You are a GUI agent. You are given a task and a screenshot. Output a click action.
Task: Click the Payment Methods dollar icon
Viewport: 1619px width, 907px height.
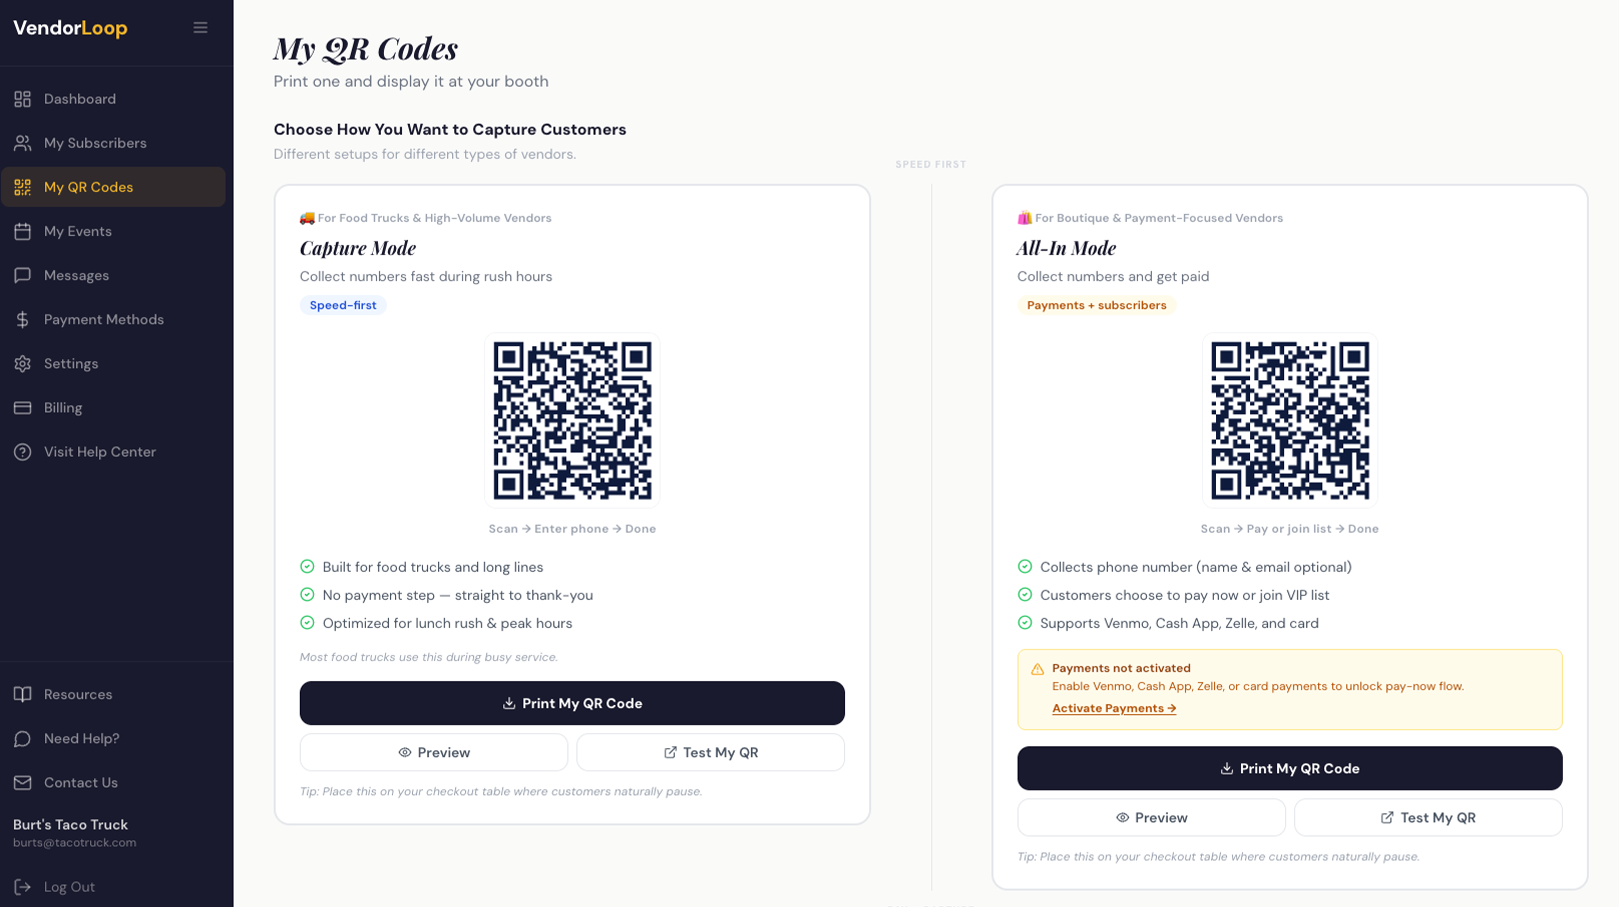point(23,320)
